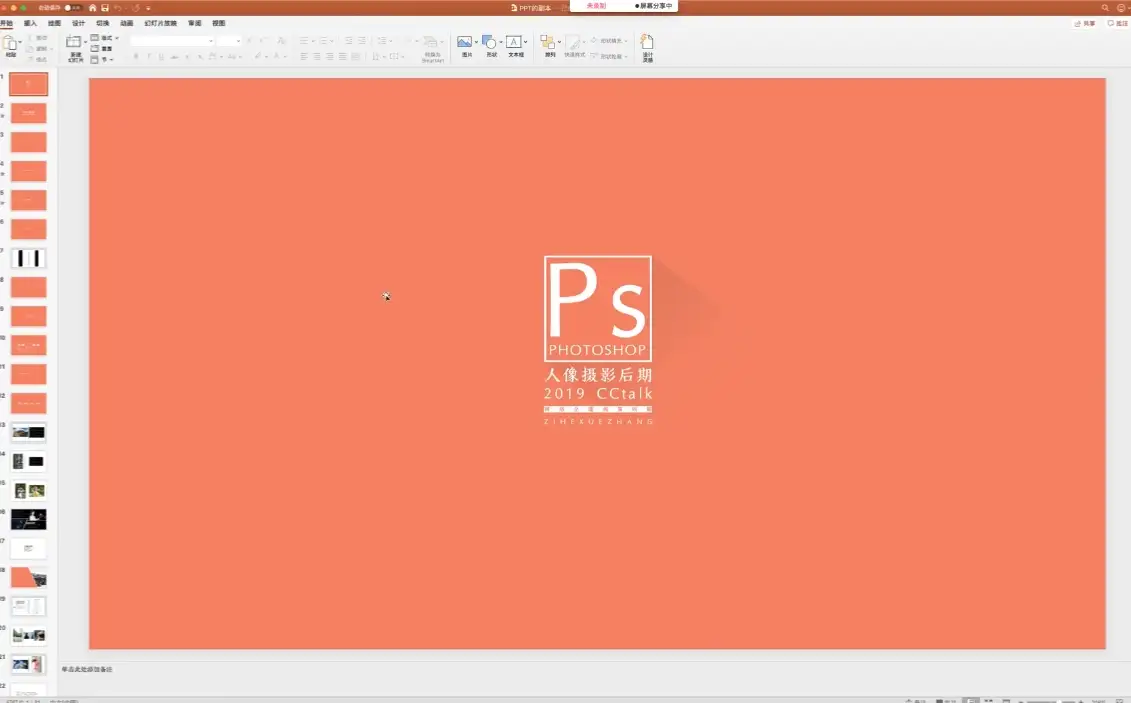Click the search magnifier icon

(x=1105, y=7)
